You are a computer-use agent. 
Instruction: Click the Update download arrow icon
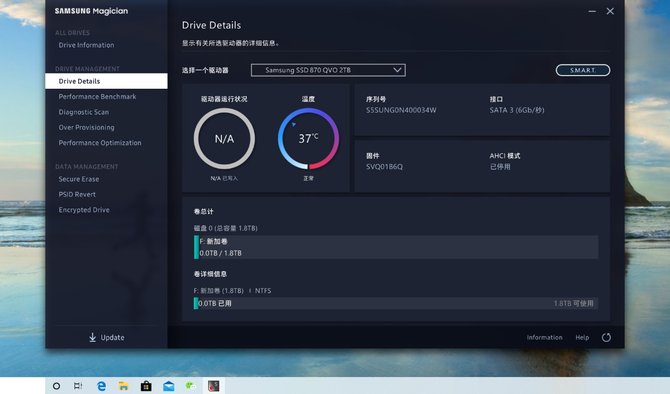point(92,338)
